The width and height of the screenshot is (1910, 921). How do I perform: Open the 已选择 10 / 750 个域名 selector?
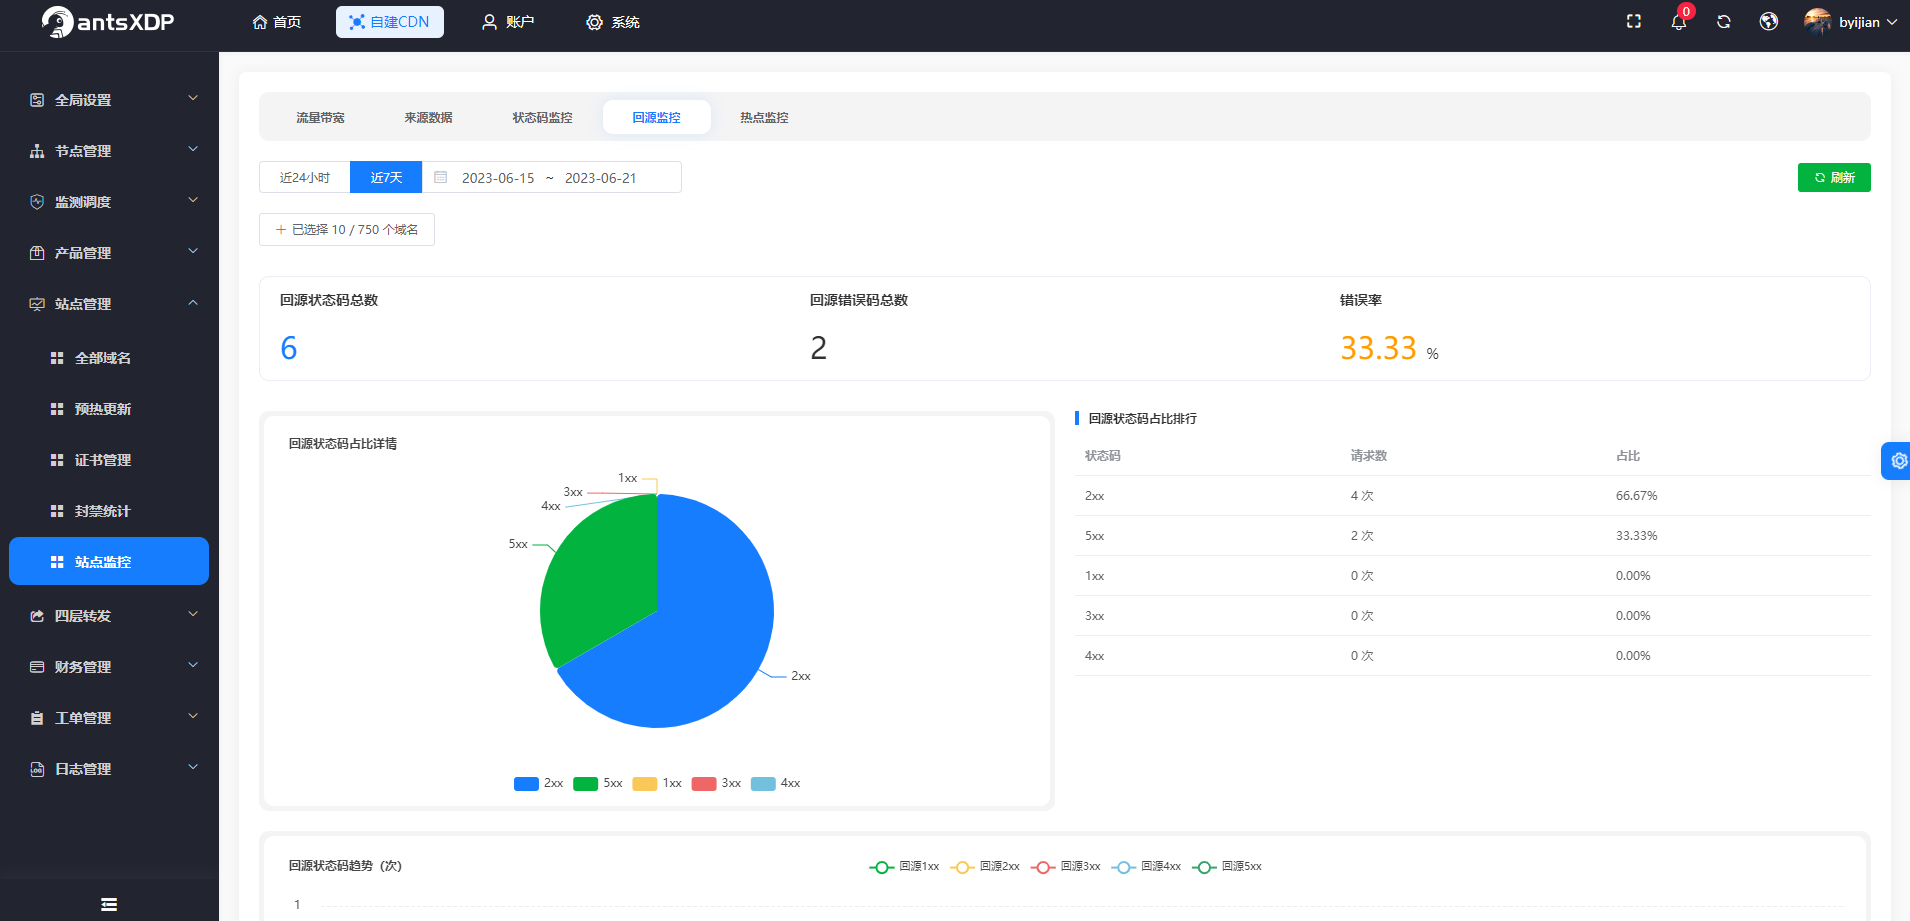click(347, 229)
